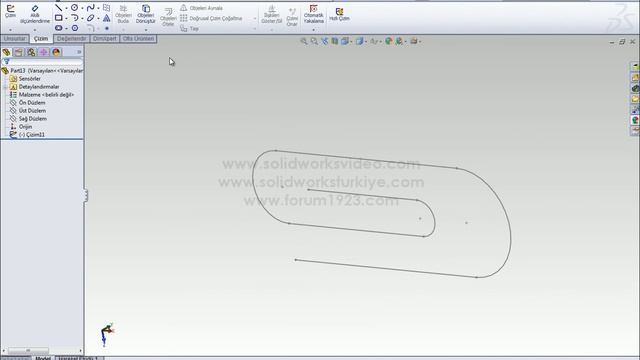Click the Hızlı Çizim rapid sketch tool
Viewport: 640px width, 360px height.
pos(339,14)
